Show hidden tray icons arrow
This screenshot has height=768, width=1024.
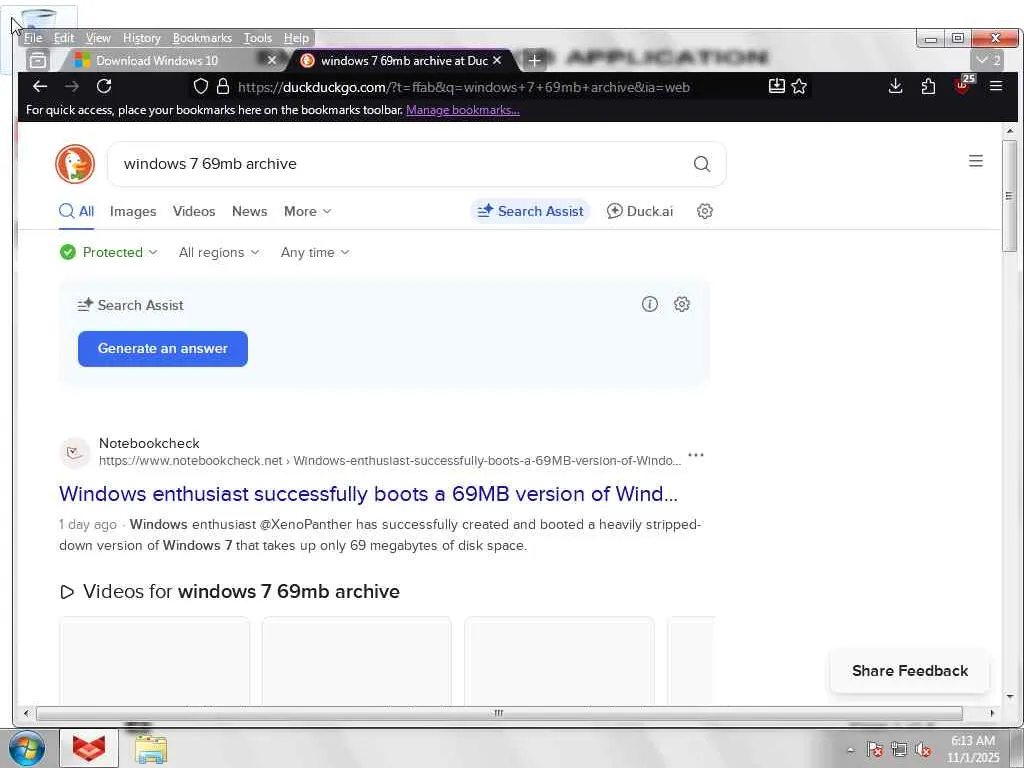(851, 750)
